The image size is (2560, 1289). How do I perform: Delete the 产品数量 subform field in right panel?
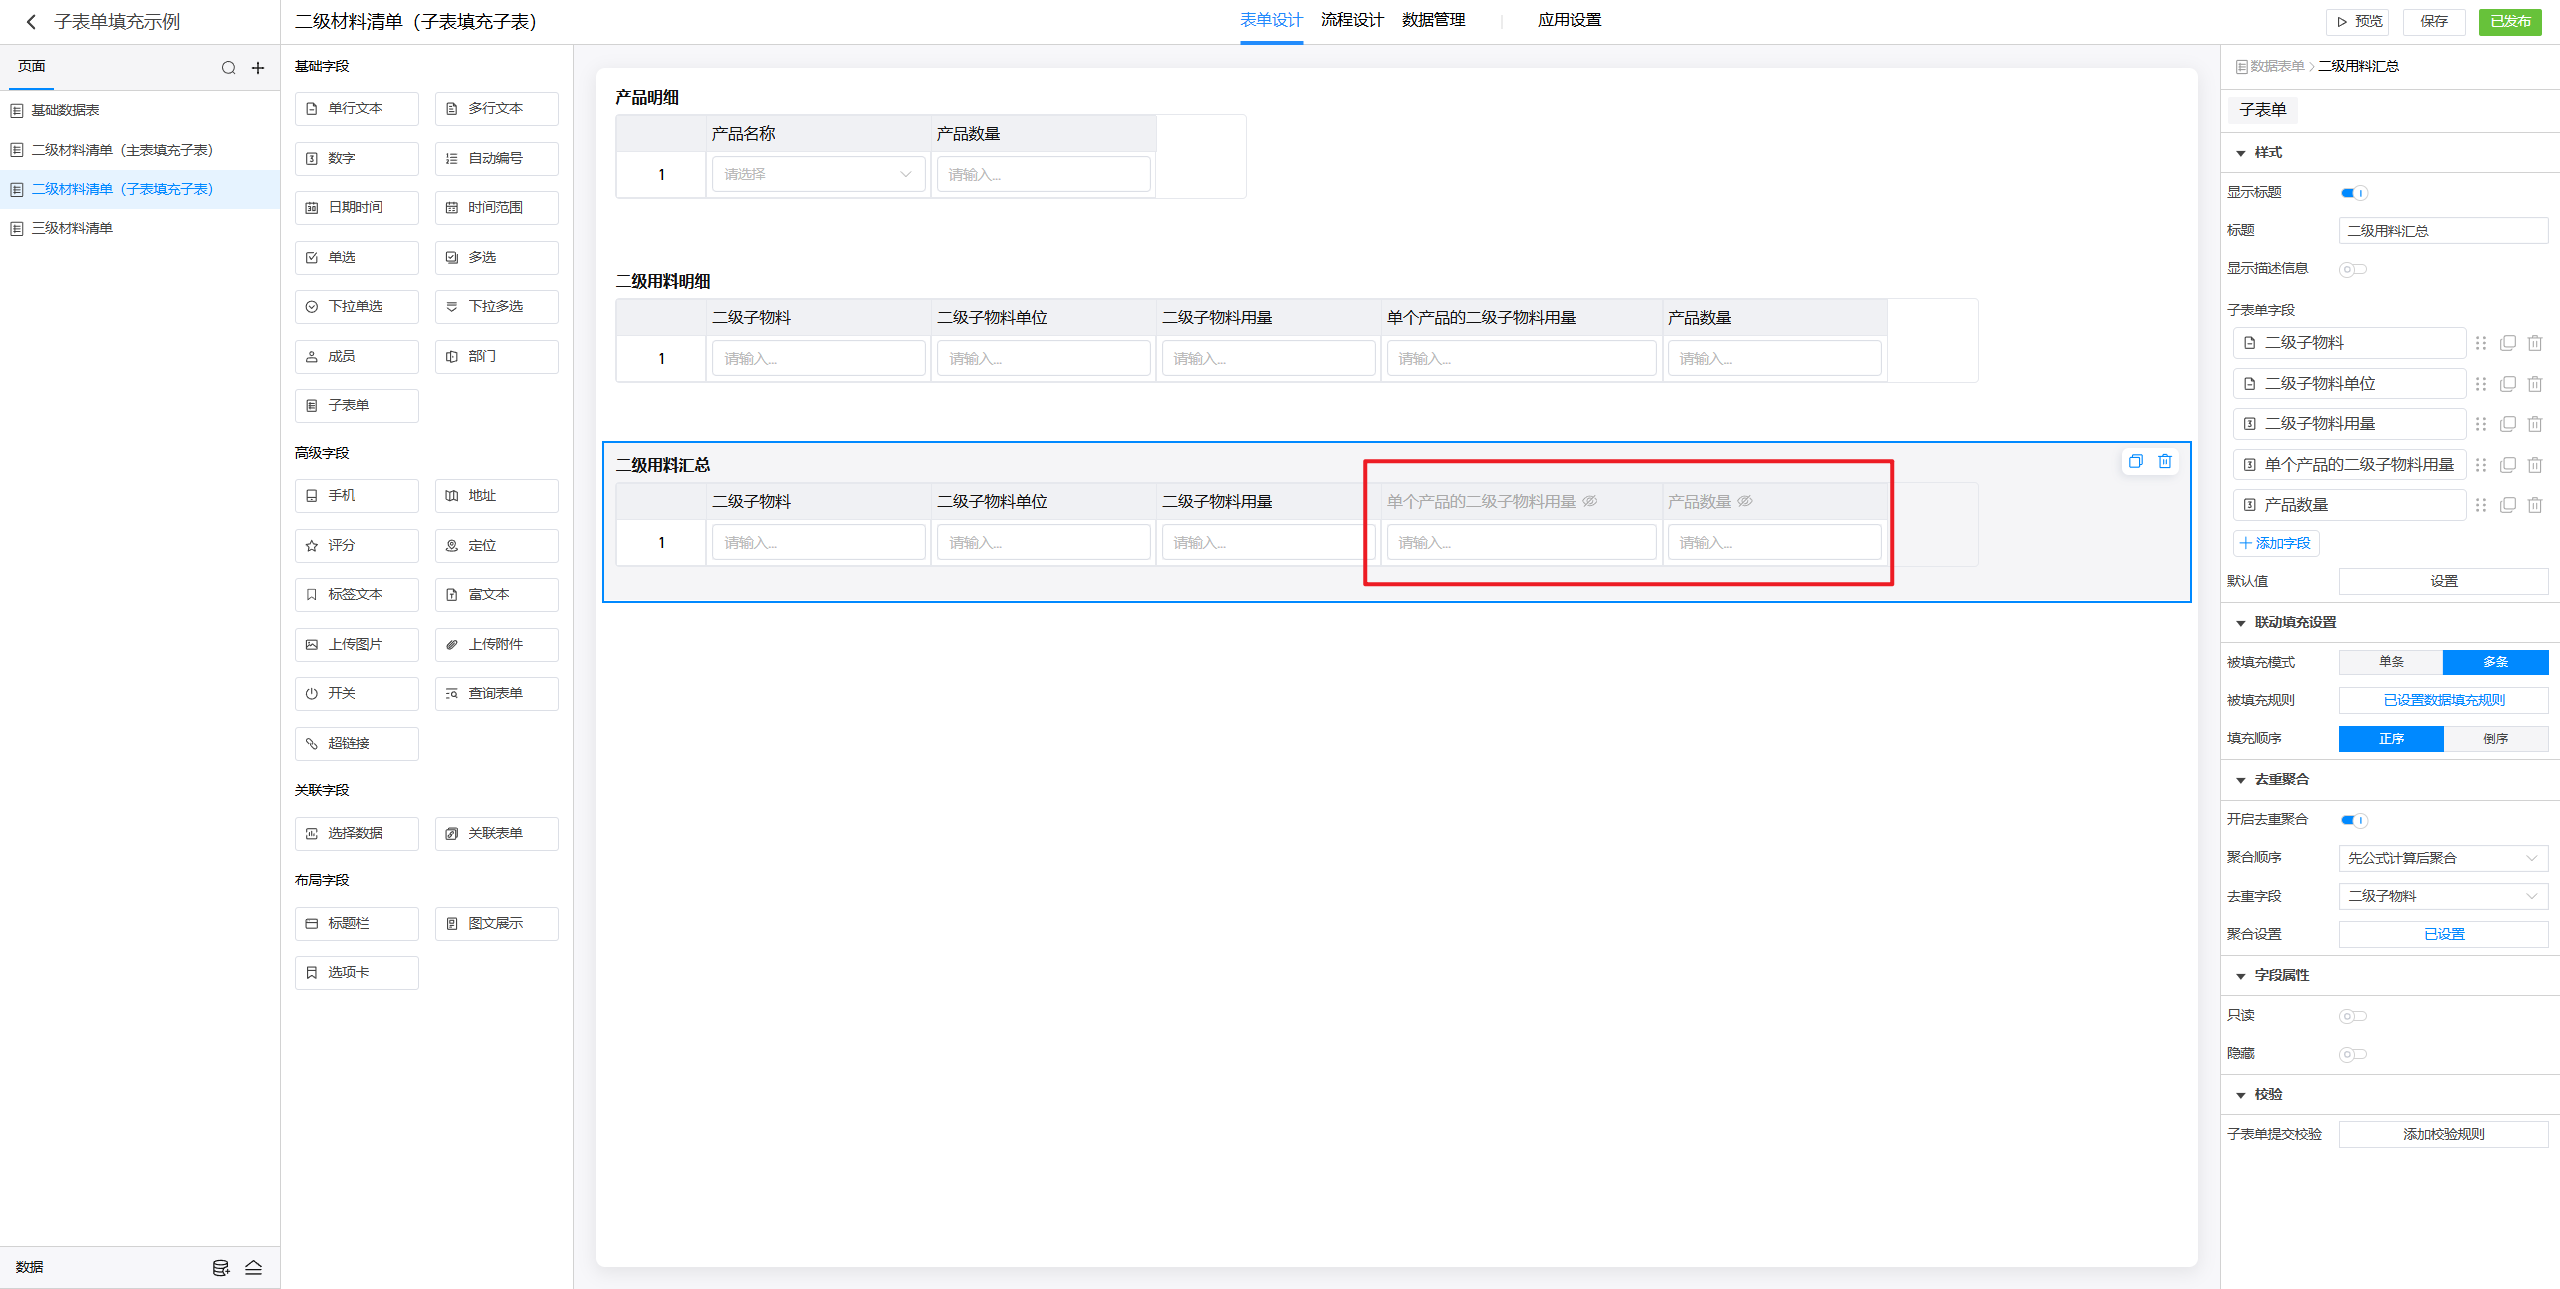point(2534,505)
